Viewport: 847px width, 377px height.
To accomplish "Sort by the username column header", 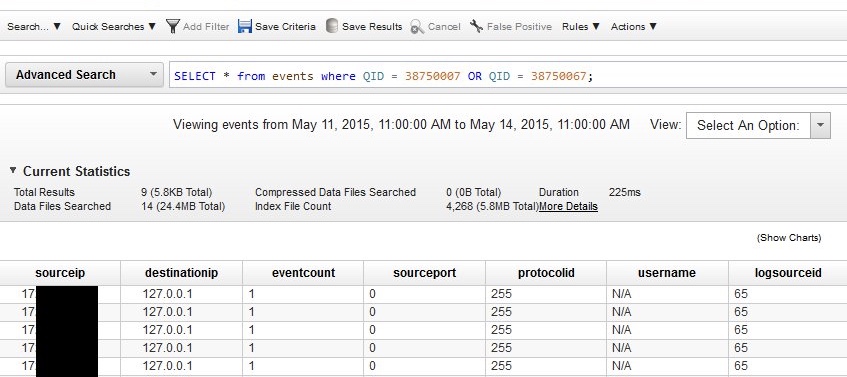I will click(x=667, y=273).
